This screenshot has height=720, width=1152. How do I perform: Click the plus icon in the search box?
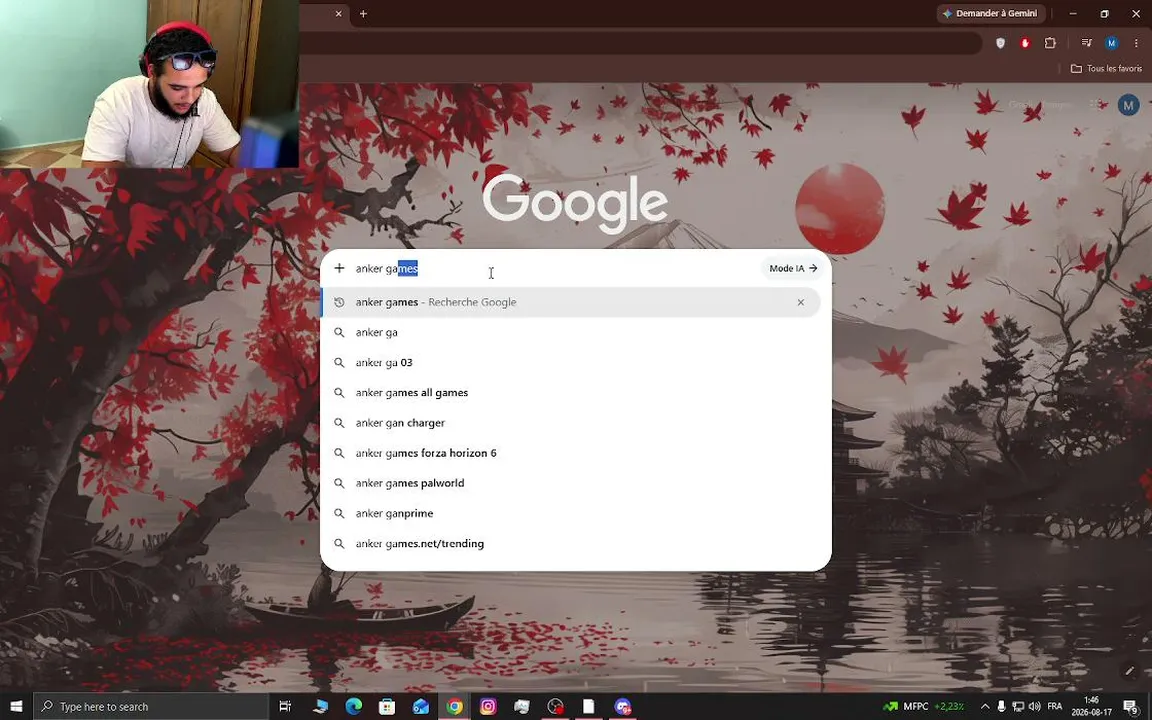pos(339,268)
